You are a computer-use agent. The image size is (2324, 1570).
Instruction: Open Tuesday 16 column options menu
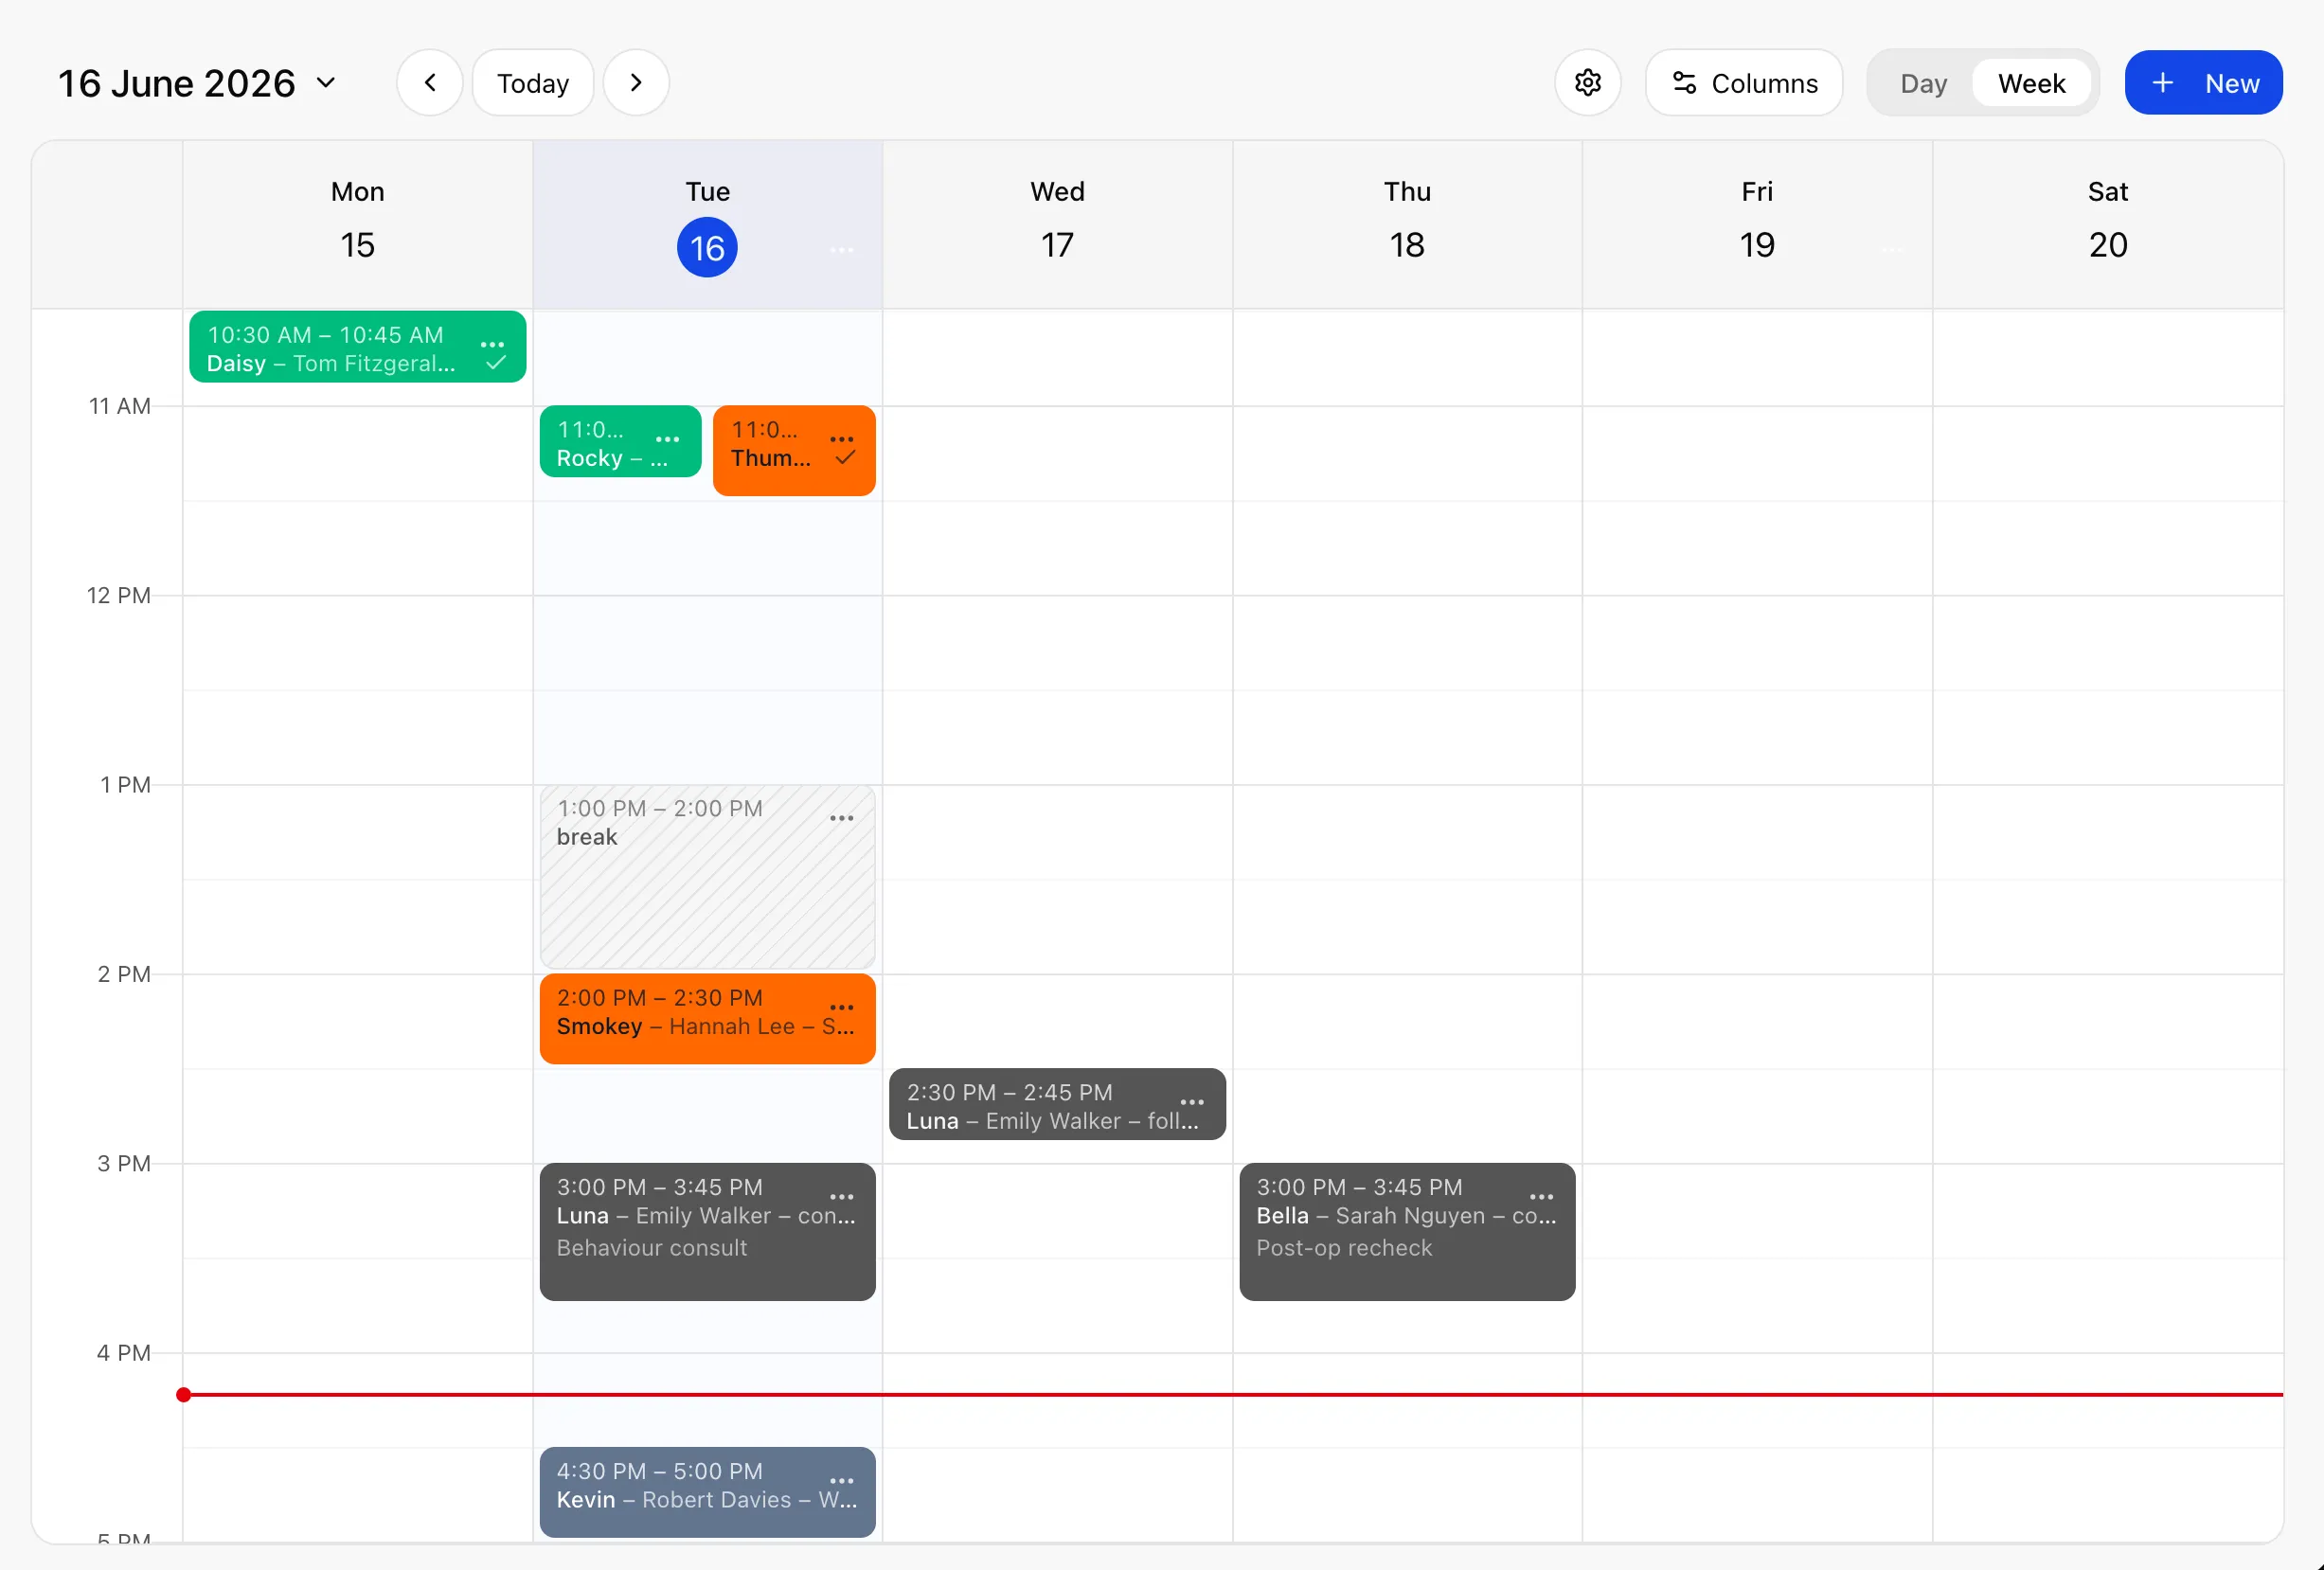coord(842,250)
